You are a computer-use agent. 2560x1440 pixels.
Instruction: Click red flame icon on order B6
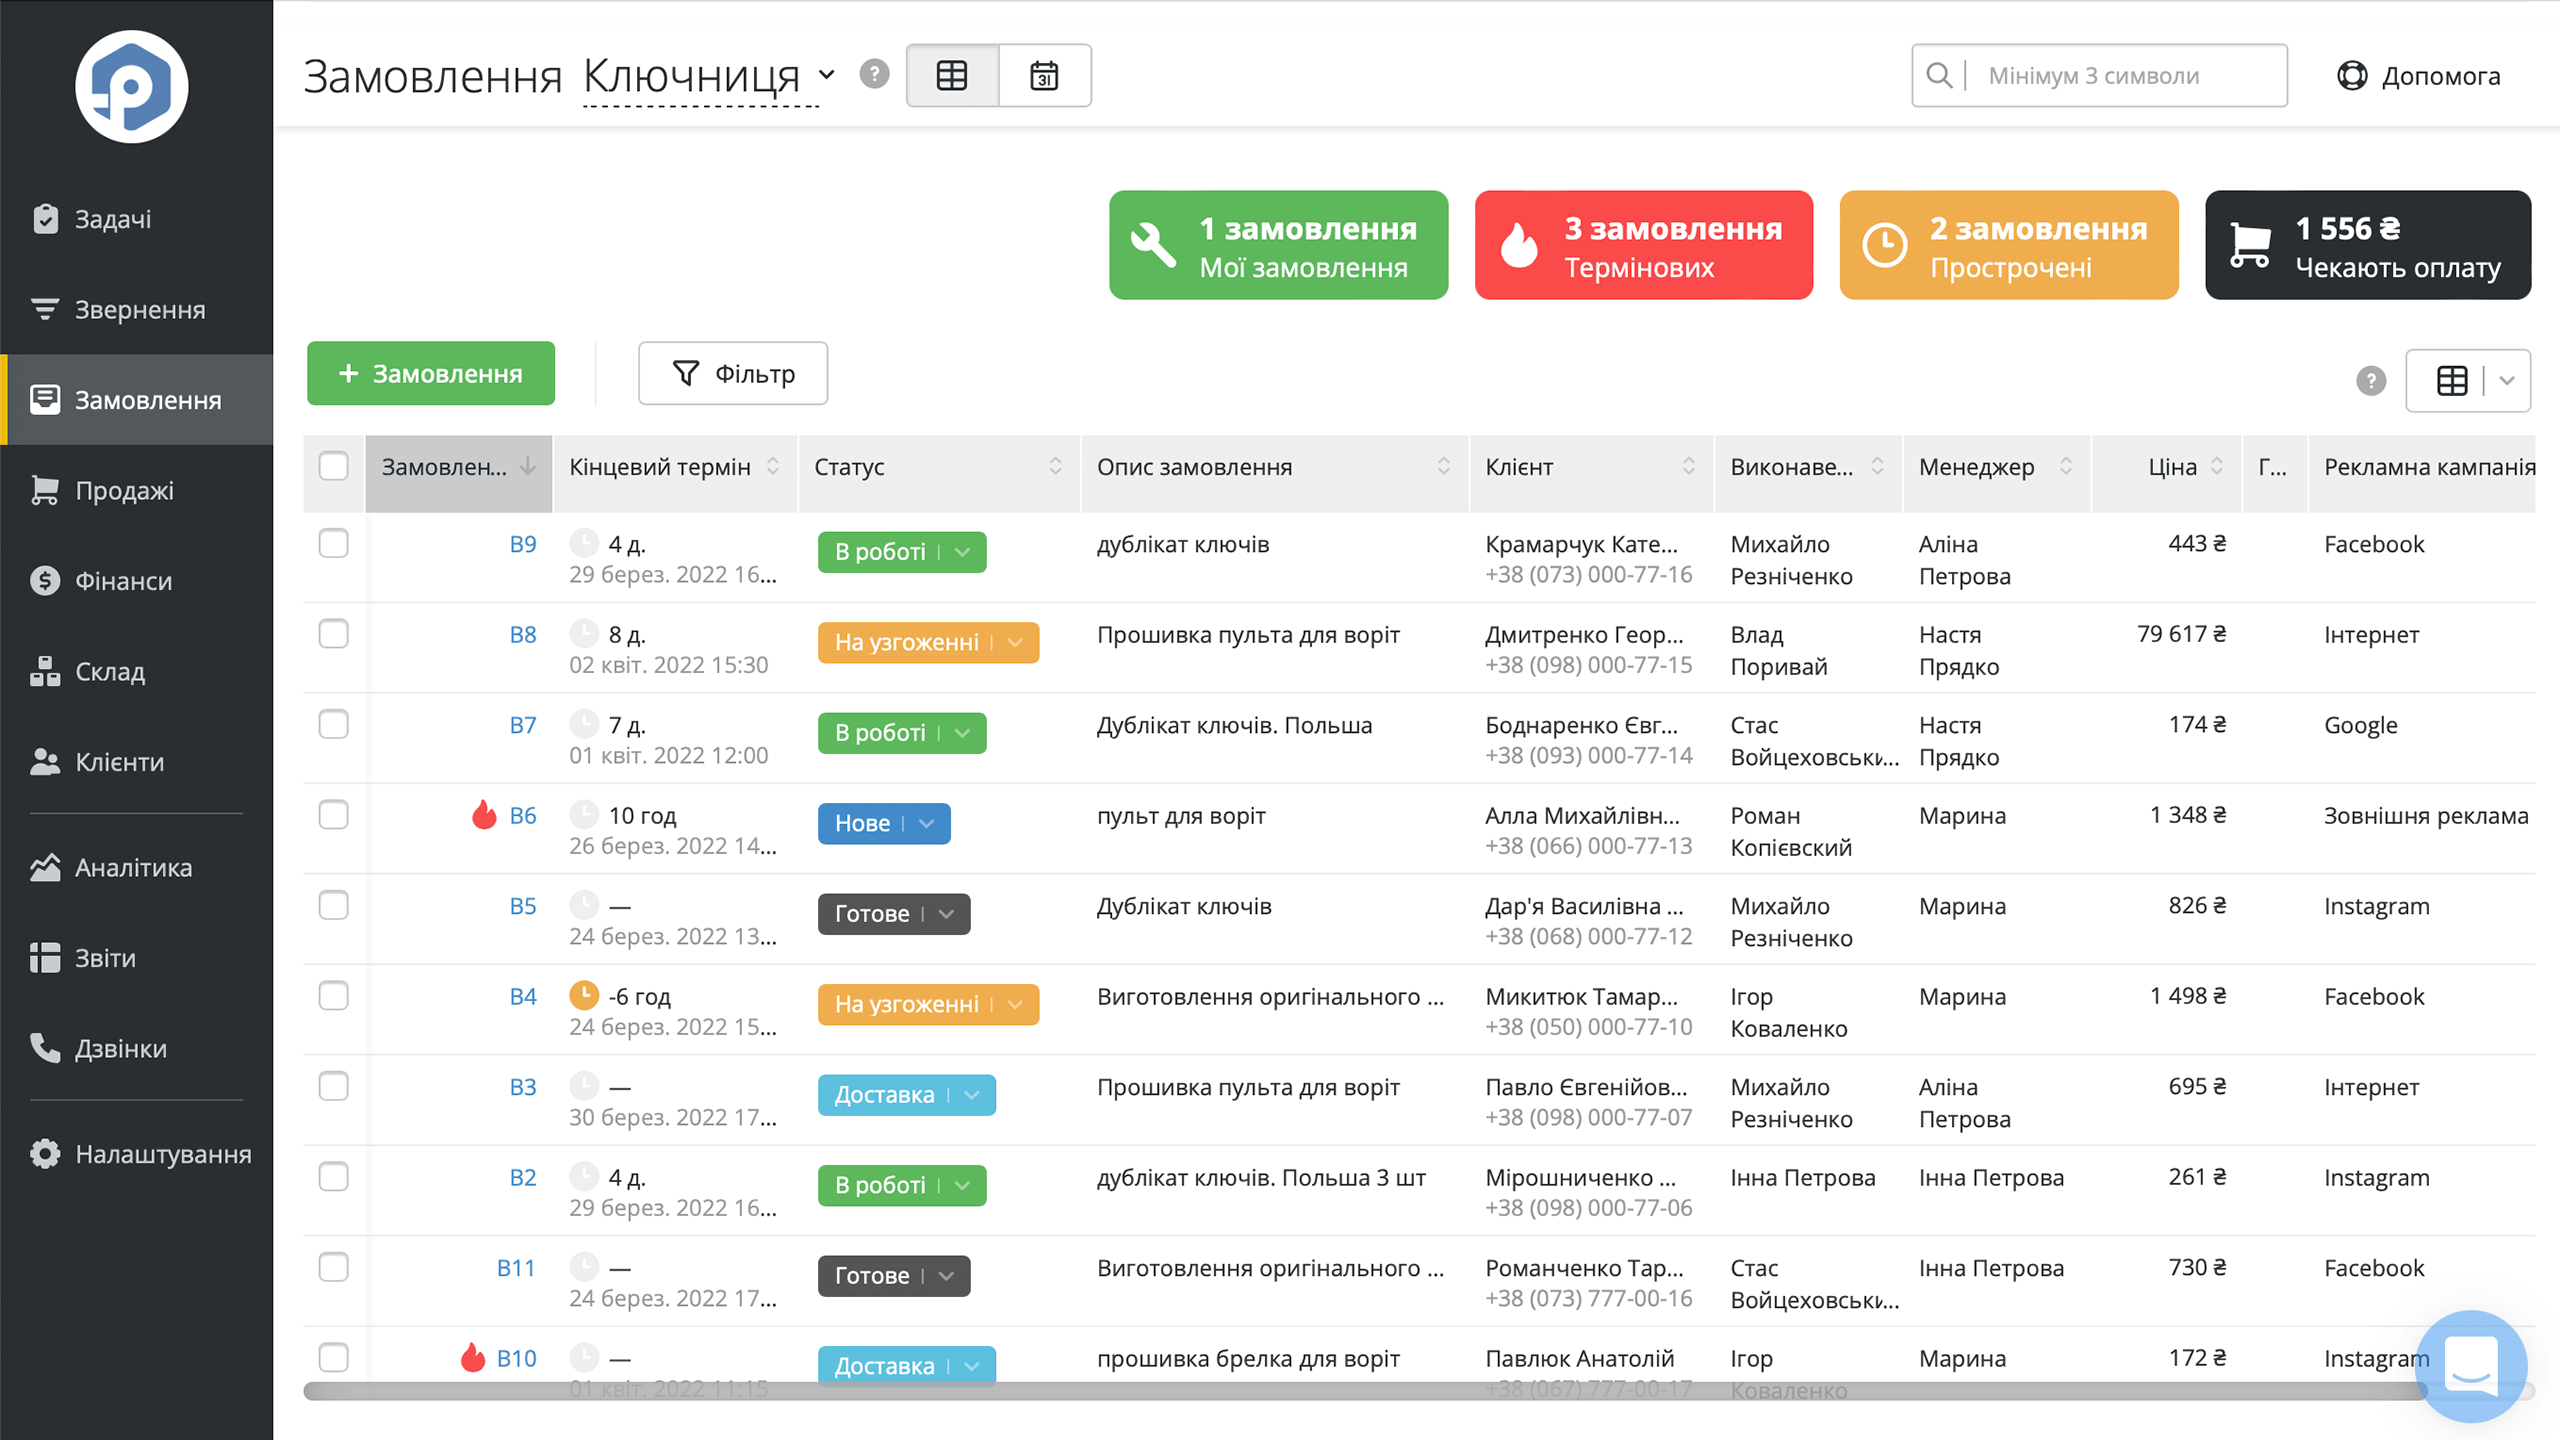pyautogui.click(x=484, y=815)
